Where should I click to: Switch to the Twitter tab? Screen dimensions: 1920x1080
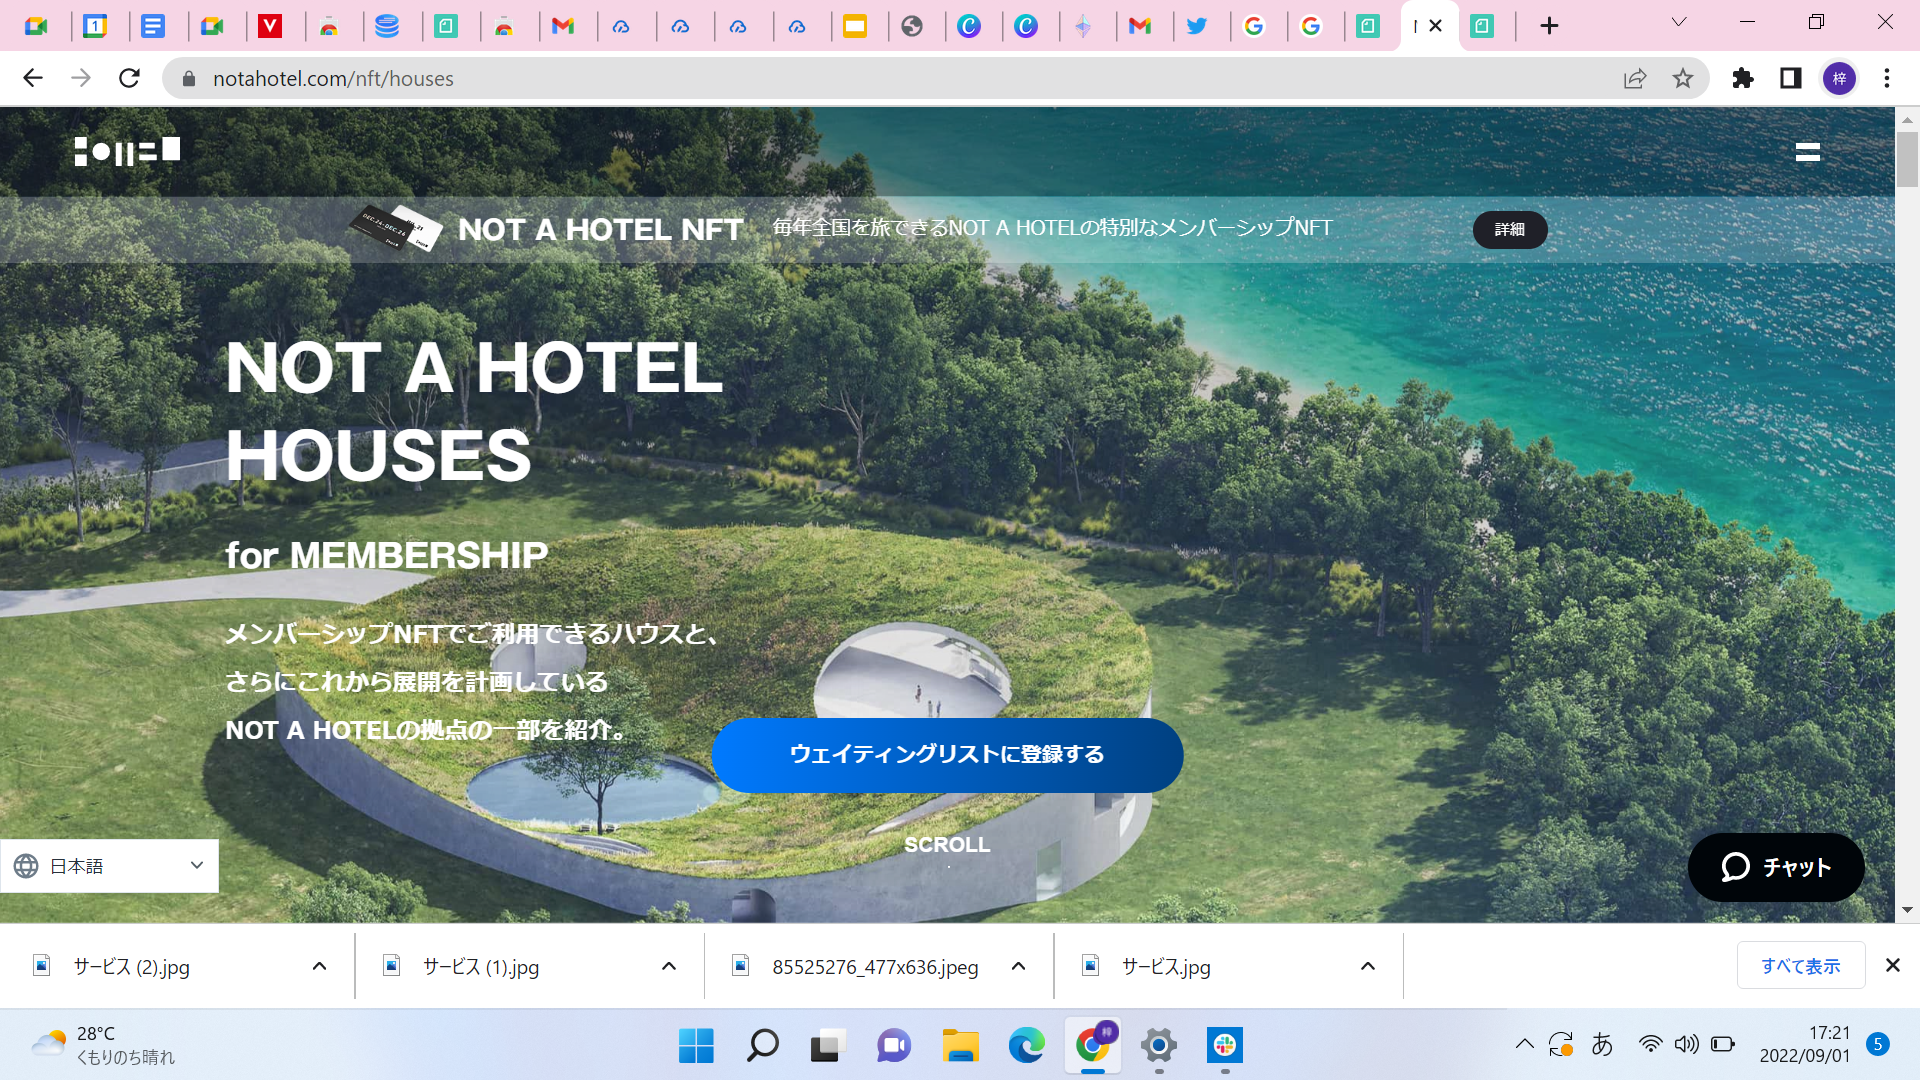coord(1196,26)
